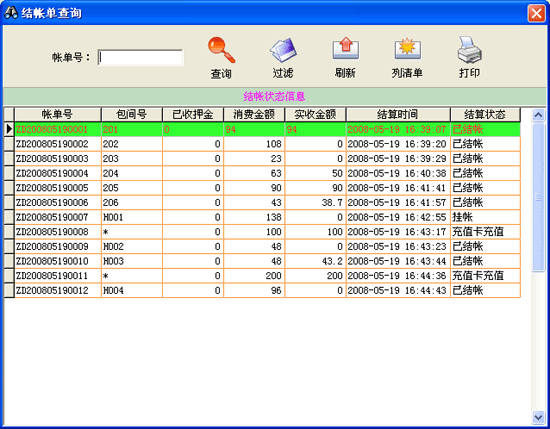This screenshot has height=429, width=550.
Task: Click the 打印 printer icon
Action: (x=469, y=49)
